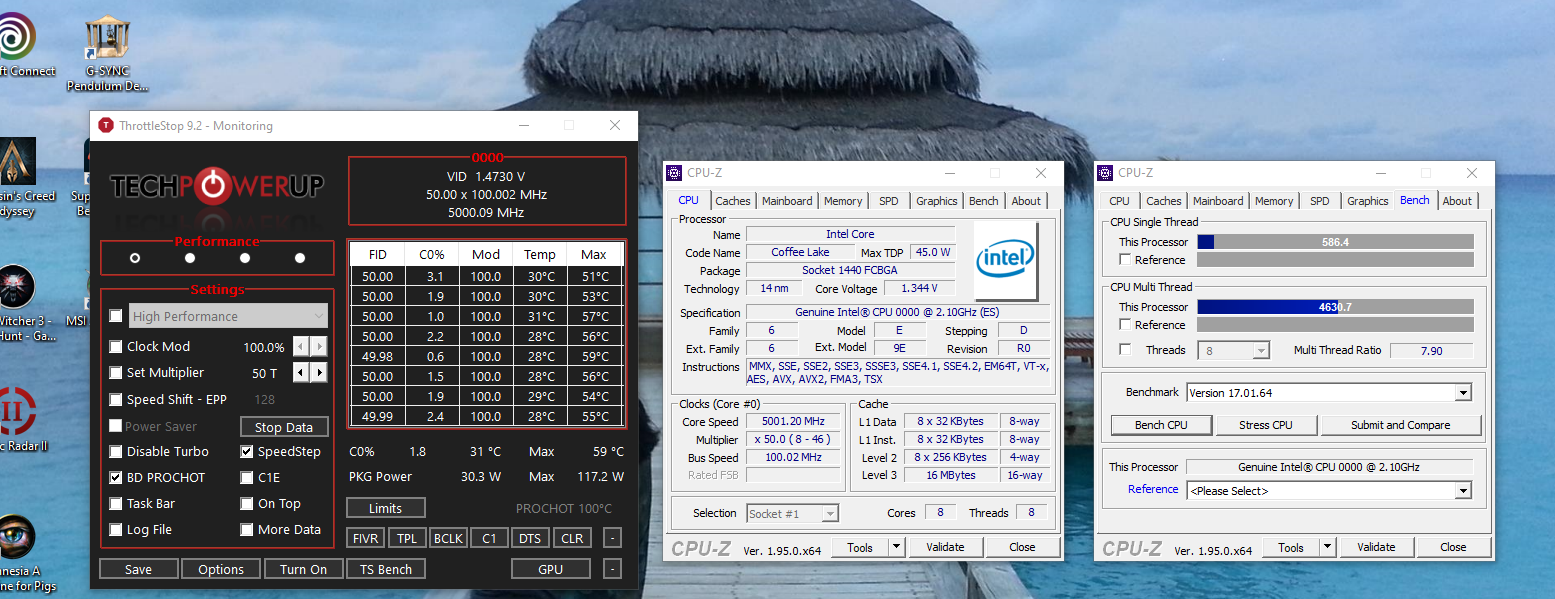1555x599 pixels.
Task: Toggle the Set Multiplier checkbox
Action: tap(116, 373)
